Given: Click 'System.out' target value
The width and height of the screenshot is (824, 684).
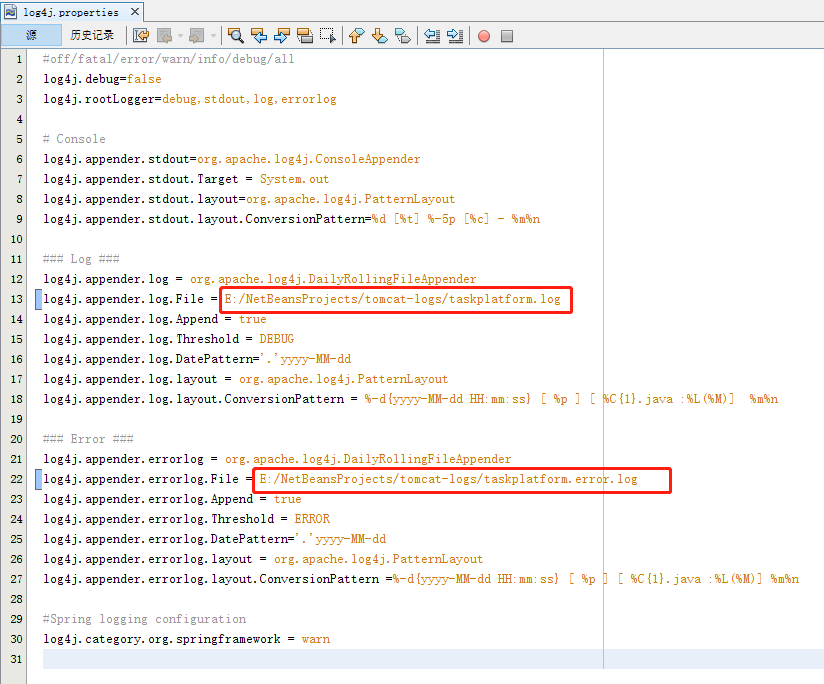Looking at the screenshot, I should [294, 179].
